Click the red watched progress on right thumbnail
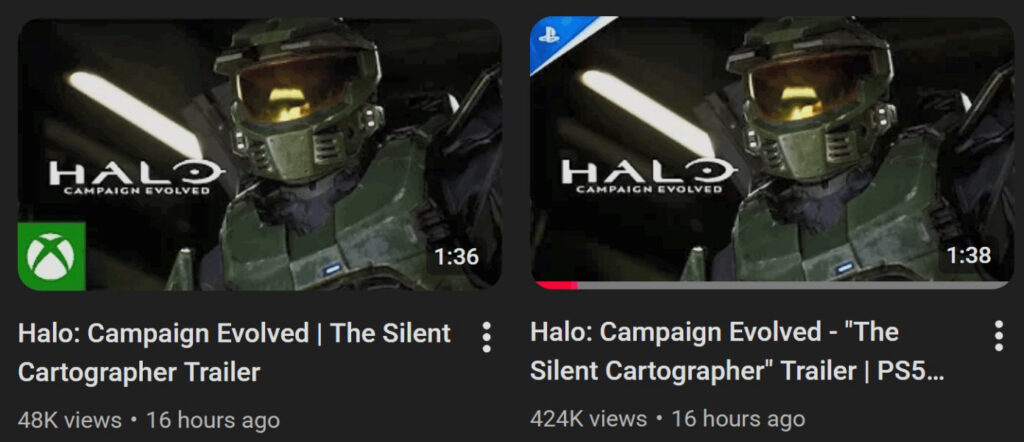Image resolution: width=1024 pixels, height=442 pixels. (x=556, y=285)
